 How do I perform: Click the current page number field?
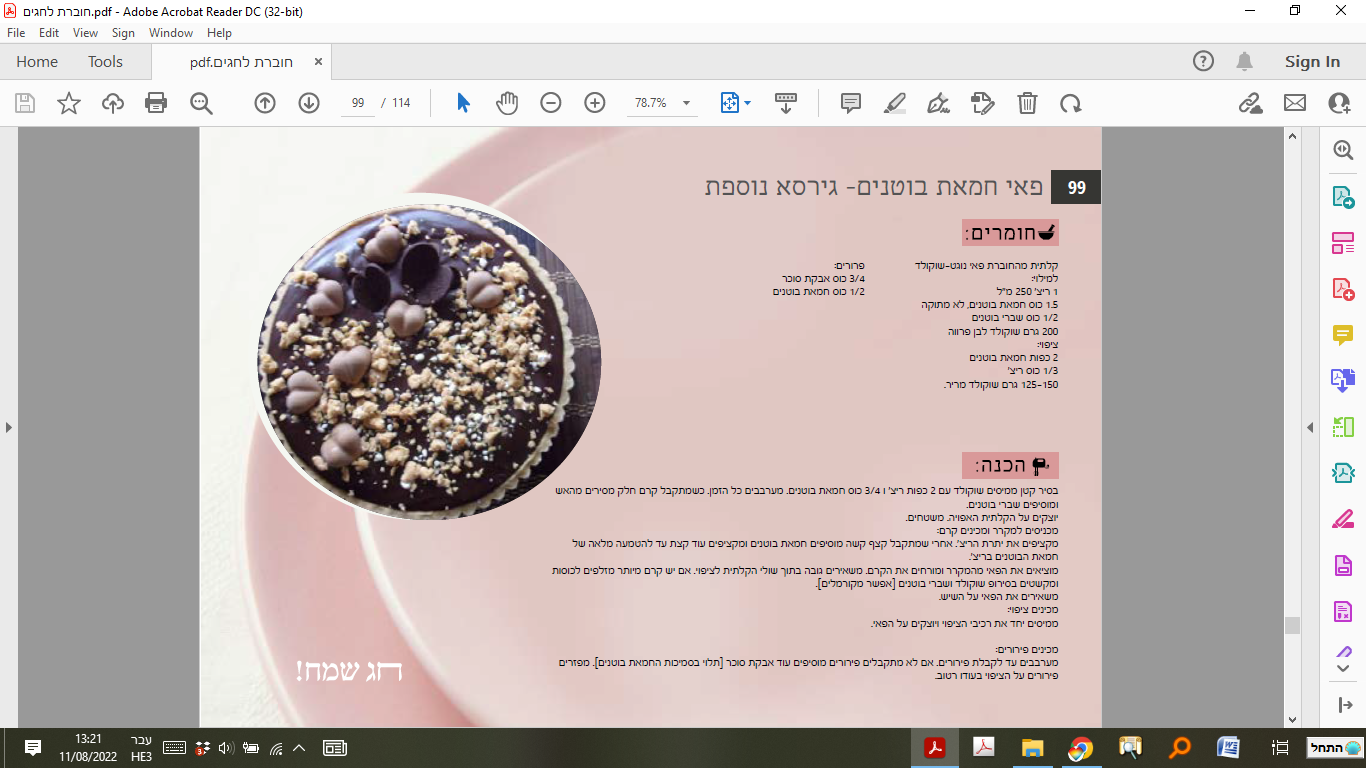pyautogui.click(x=358, y=103)
